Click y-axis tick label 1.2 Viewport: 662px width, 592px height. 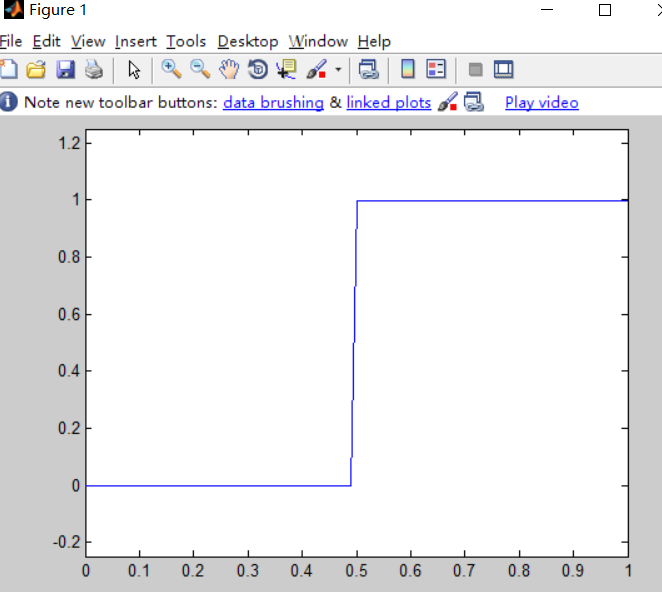69,144
